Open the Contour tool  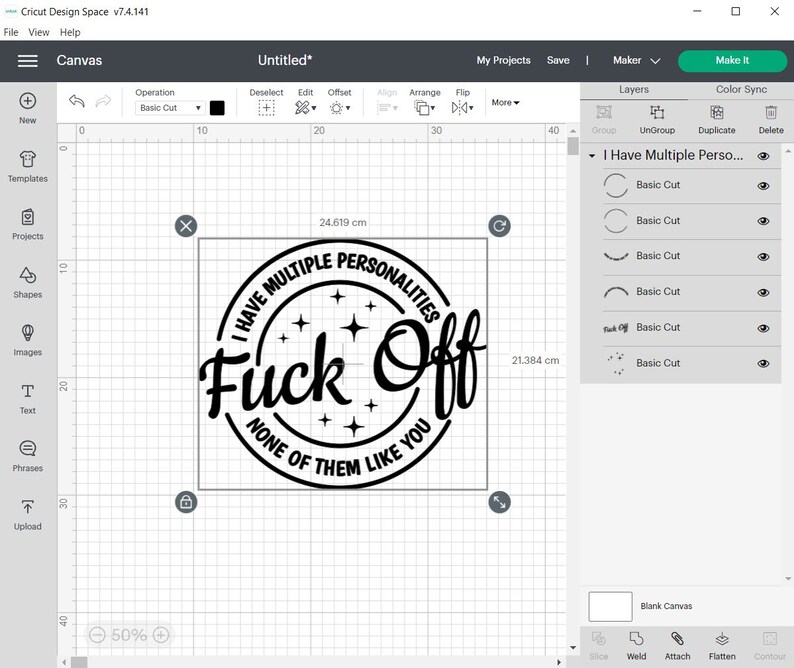(x=770, y=646)
